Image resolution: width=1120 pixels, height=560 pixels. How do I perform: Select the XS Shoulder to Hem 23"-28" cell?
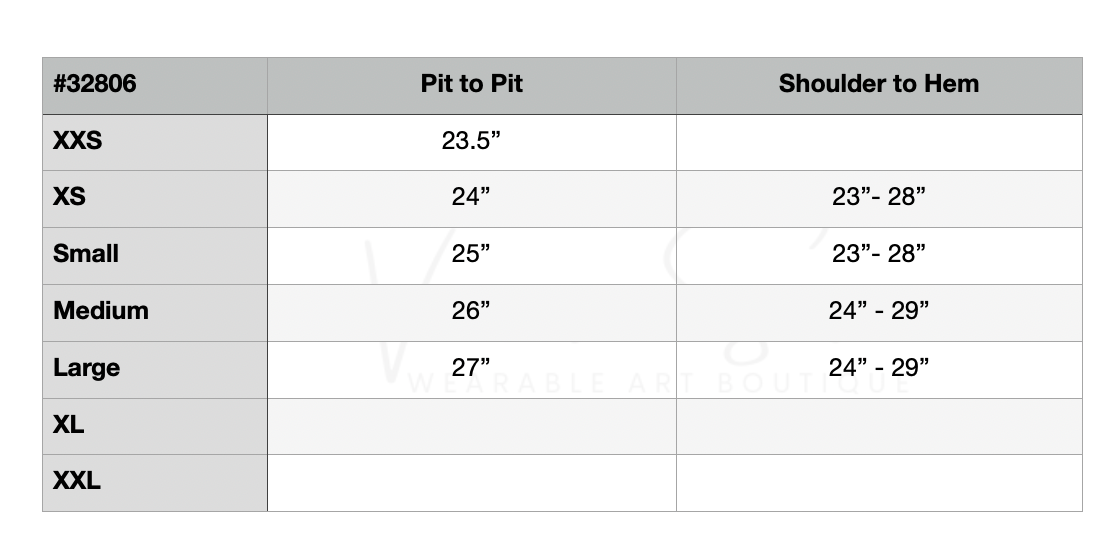(878, 197)
